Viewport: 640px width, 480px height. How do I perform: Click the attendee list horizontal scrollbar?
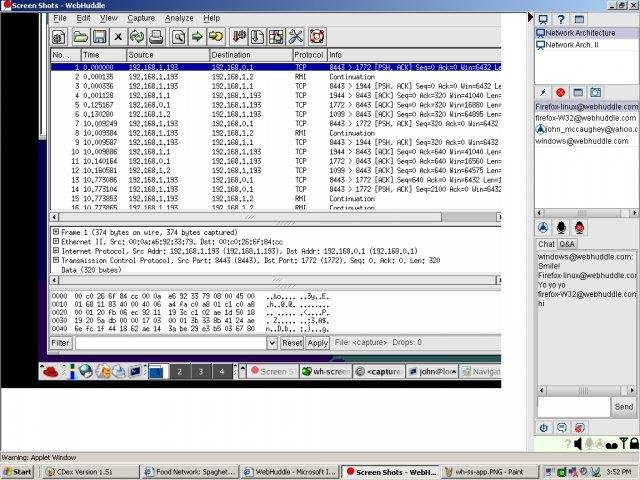(587, 213)
